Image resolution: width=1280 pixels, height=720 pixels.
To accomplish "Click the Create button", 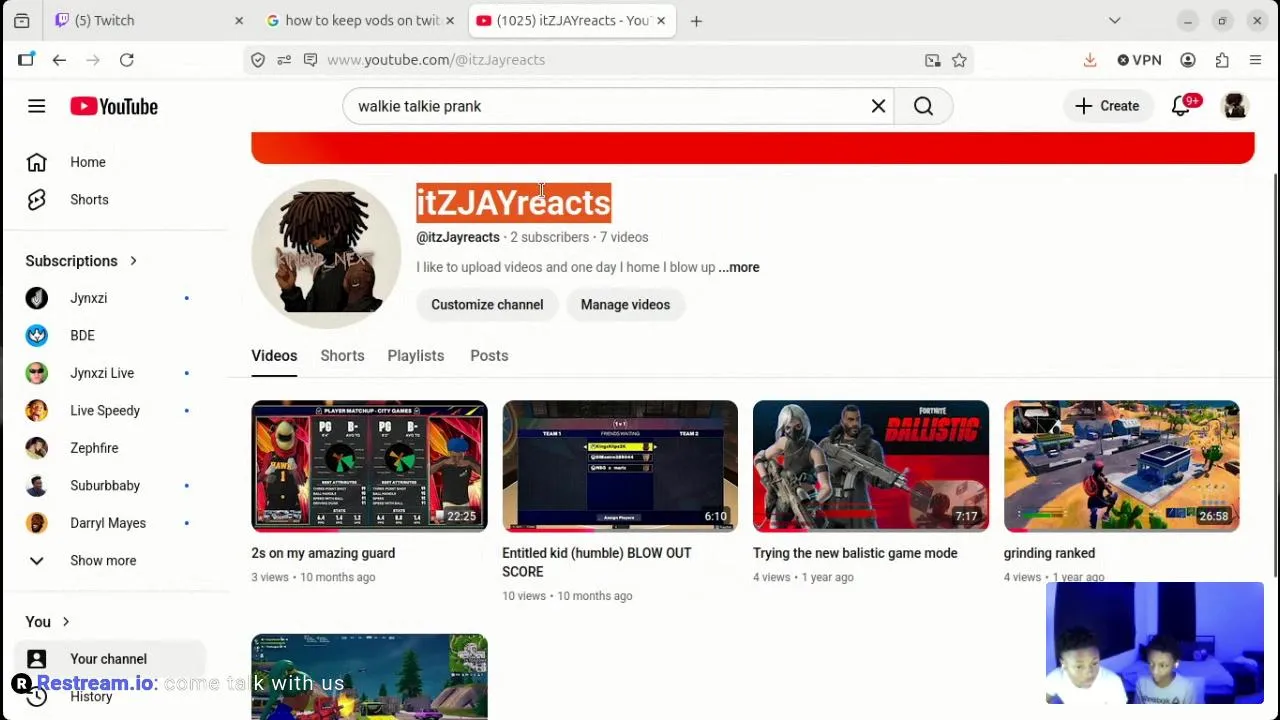I will click(1107, 106).
